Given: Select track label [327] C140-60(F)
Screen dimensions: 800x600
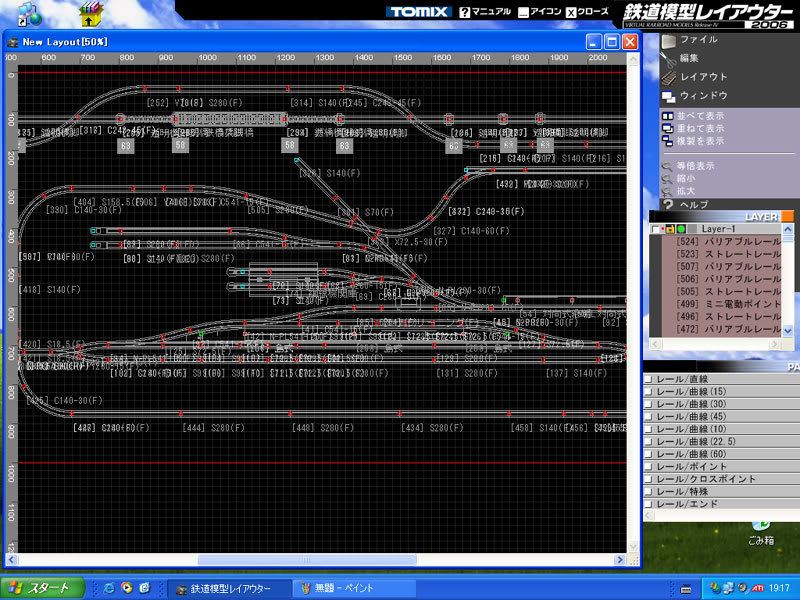Looking at the screenshot, I should tap(471, 231).
